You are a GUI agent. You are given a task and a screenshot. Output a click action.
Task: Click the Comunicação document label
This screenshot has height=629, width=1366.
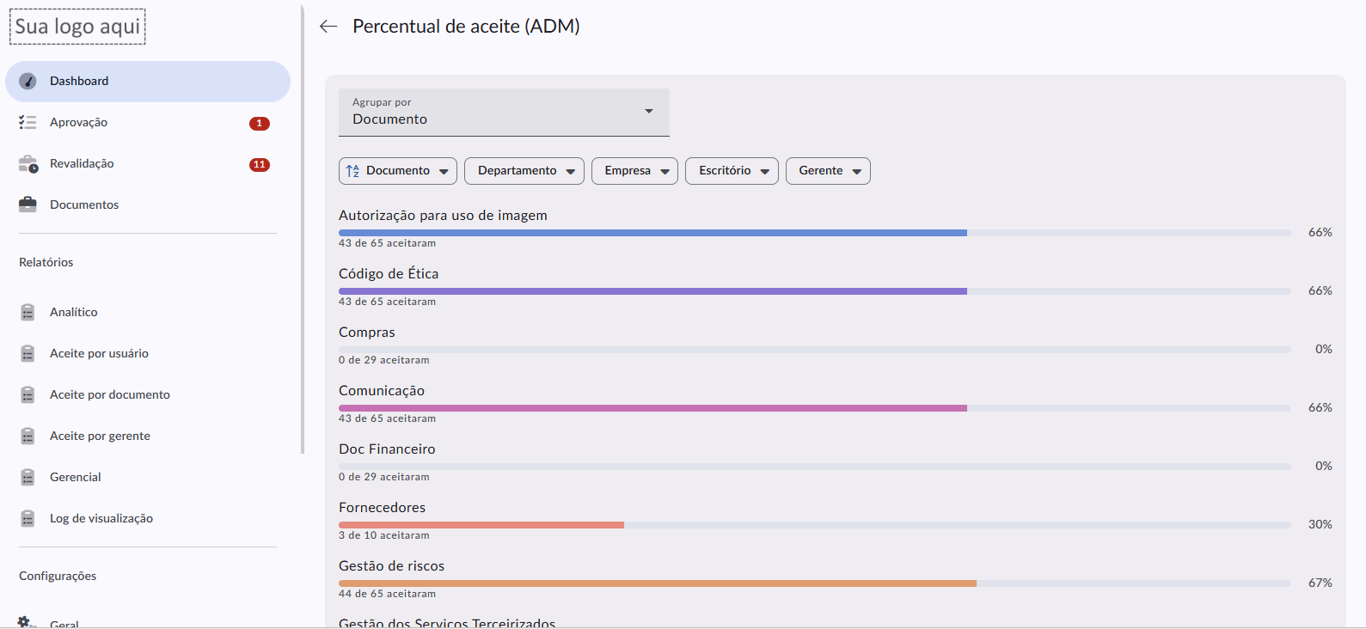382,391
